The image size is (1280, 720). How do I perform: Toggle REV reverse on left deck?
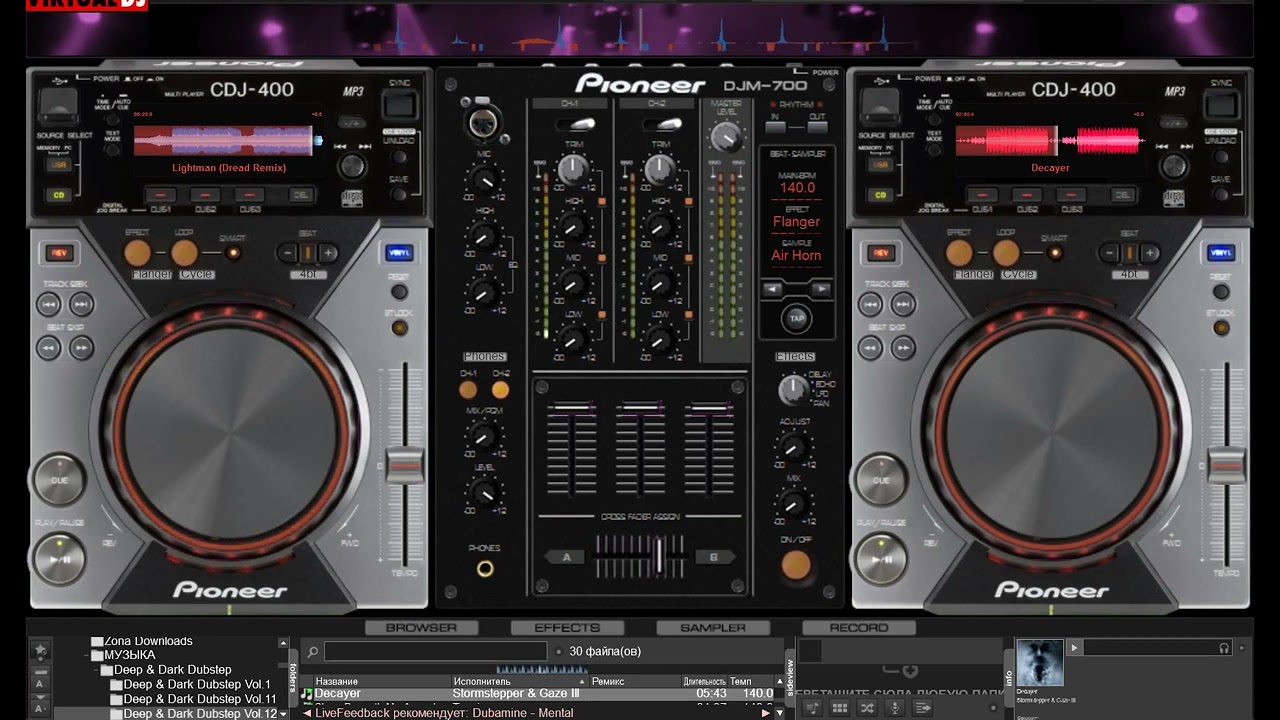click(x=59, y=253)
